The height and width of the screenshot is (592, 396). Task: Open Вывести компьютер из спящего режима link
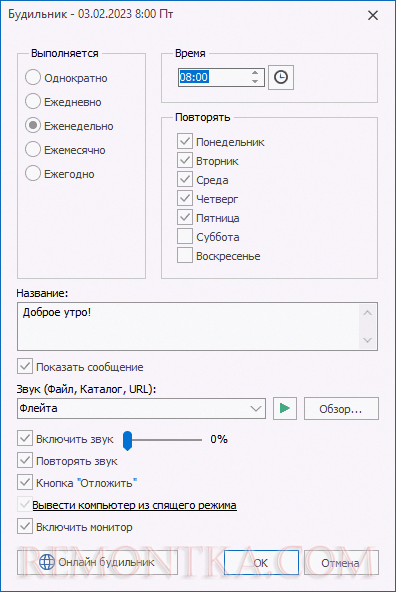(x=134, y=505)
